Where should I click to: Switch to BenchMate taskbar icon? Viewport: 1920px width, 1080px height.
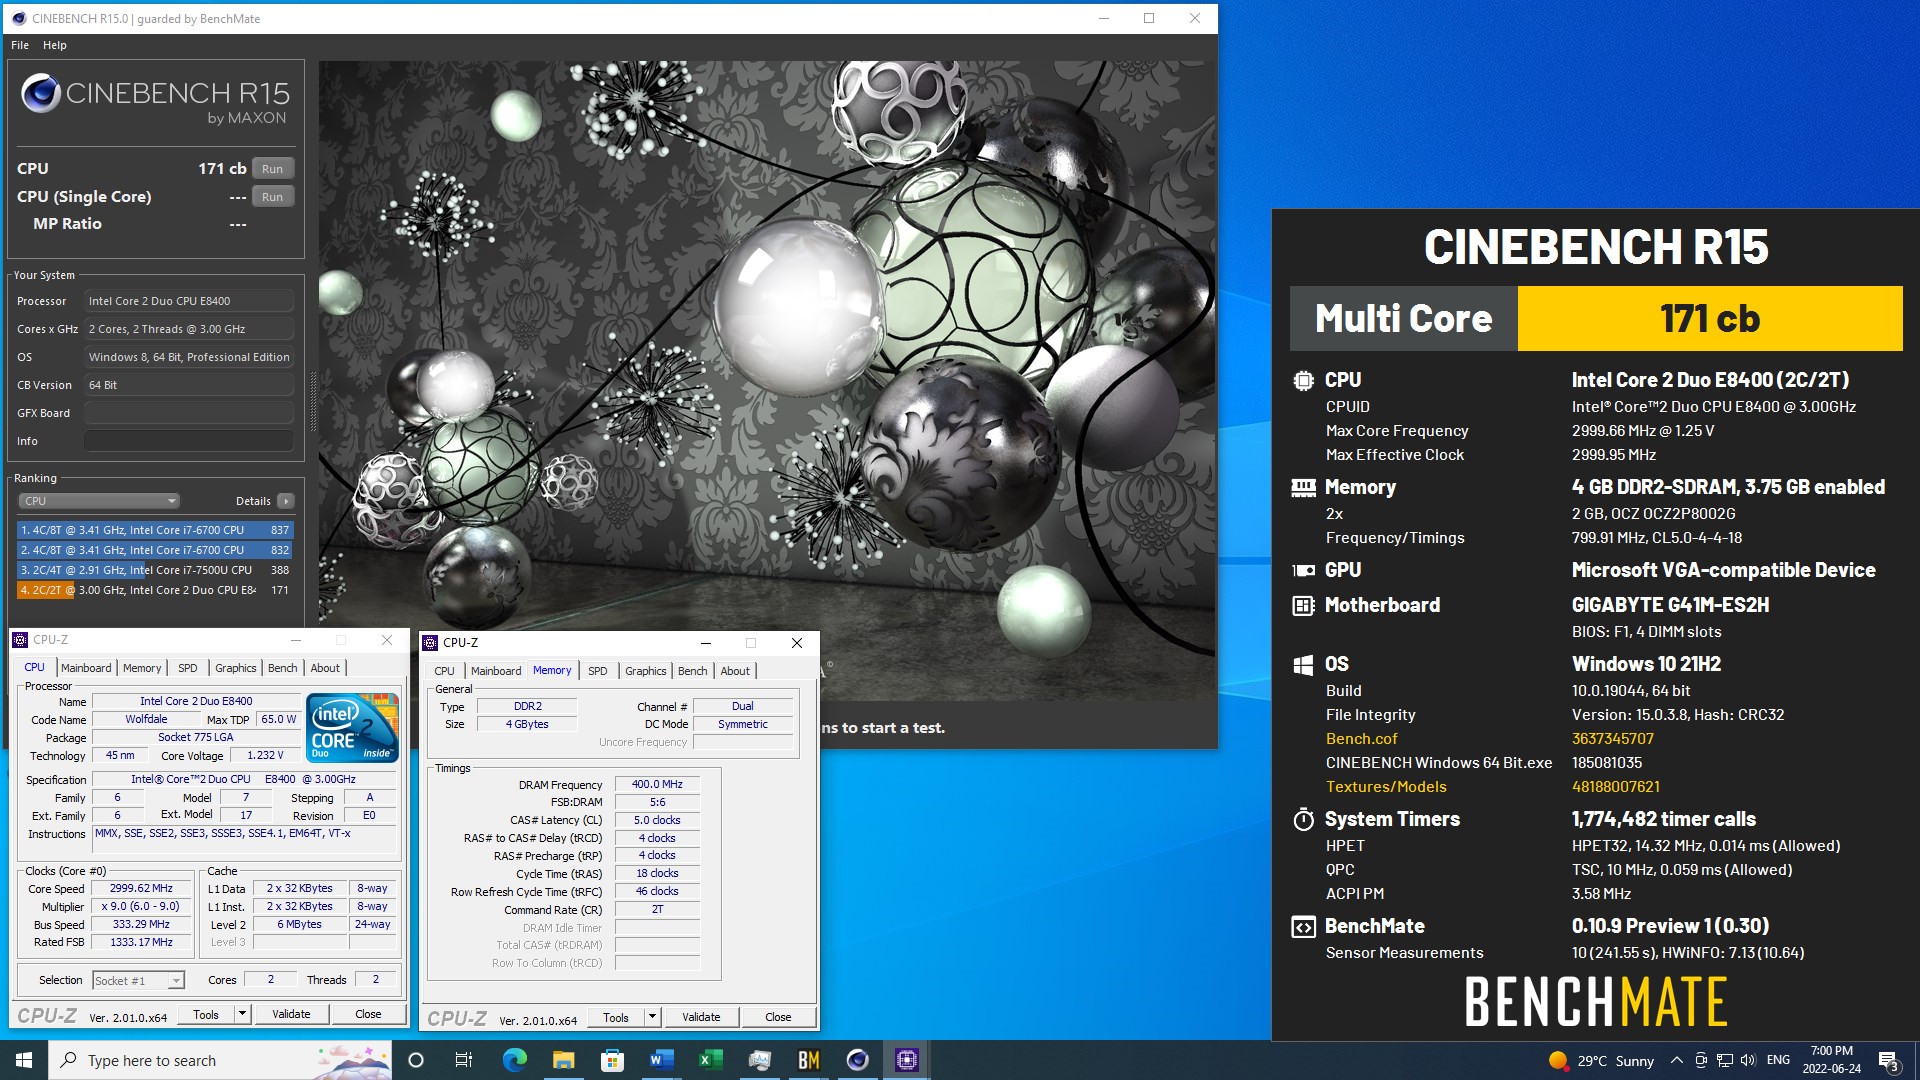(808, 1060)
